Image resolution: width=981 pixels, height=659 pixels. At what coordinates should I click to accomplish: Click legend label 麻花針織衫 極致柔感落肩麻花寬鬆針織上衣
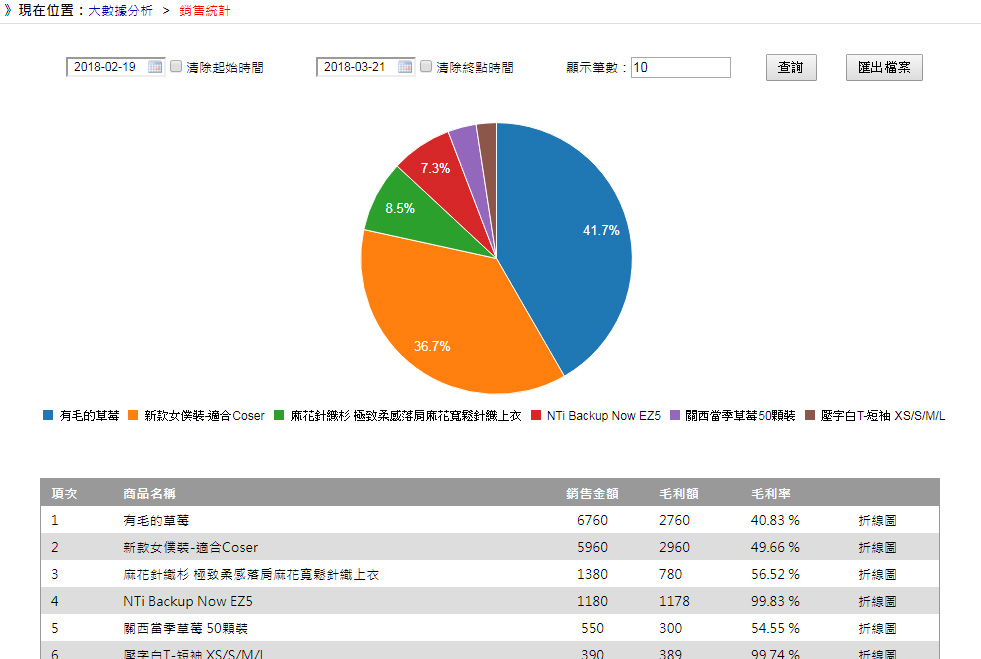coord(405,415)
